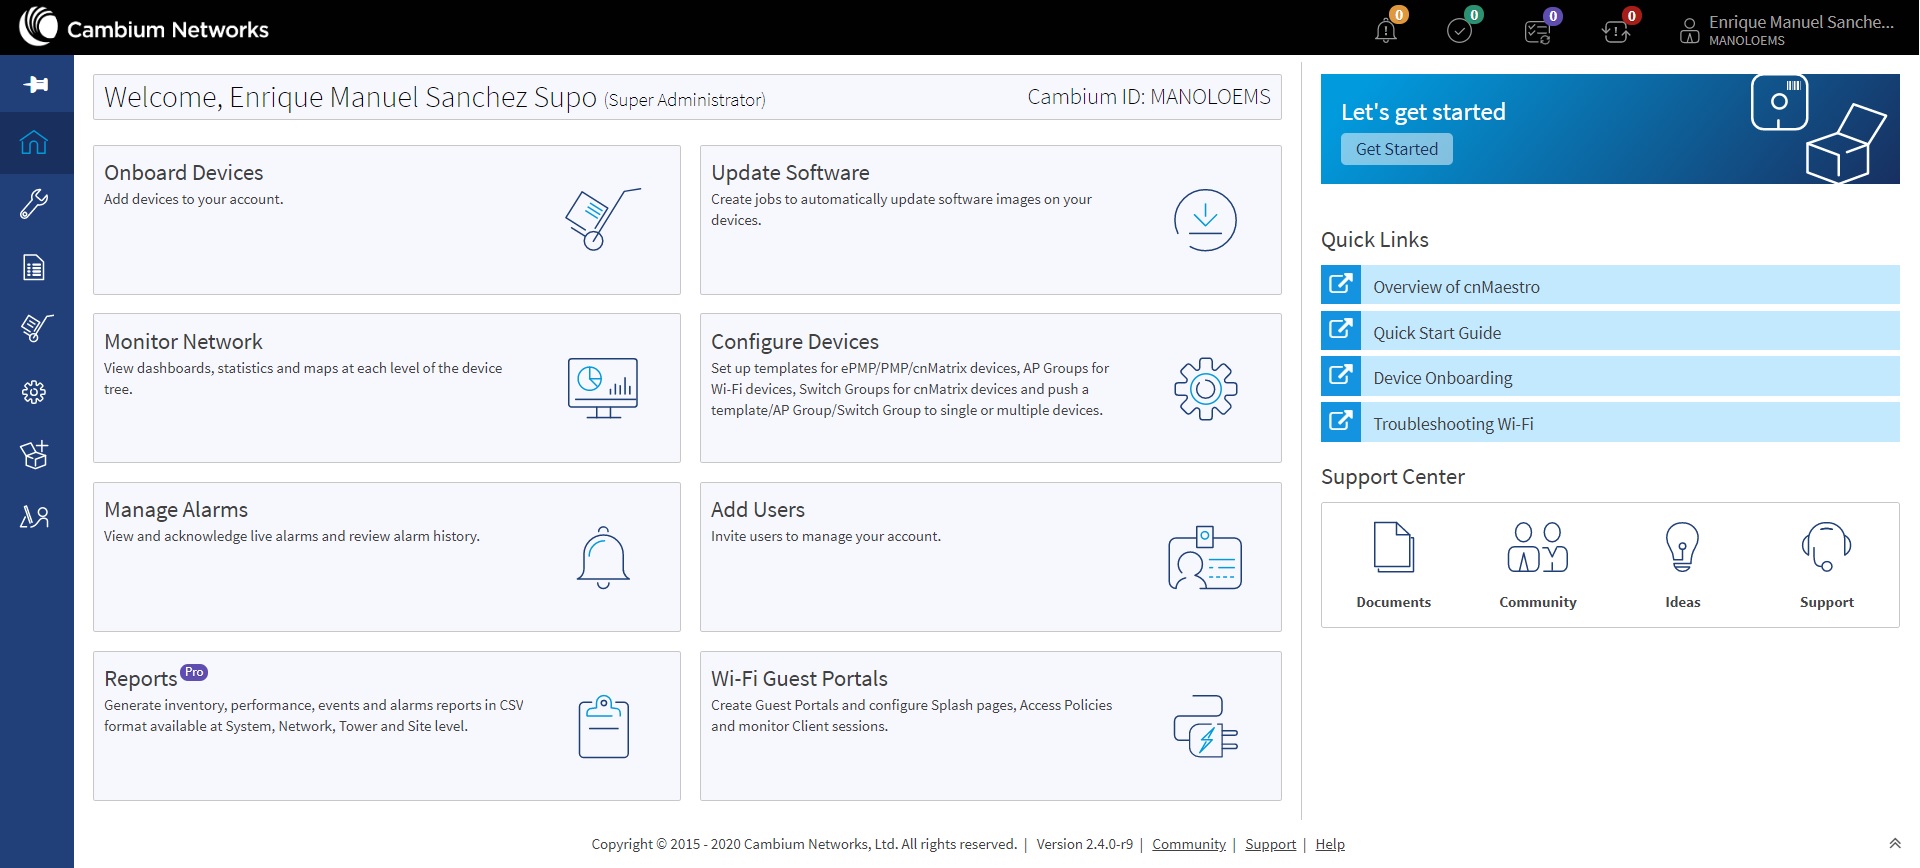The image size is (1920, 868).
Task: Open the Device Onboarding quick link
Action: [1610, 376]
